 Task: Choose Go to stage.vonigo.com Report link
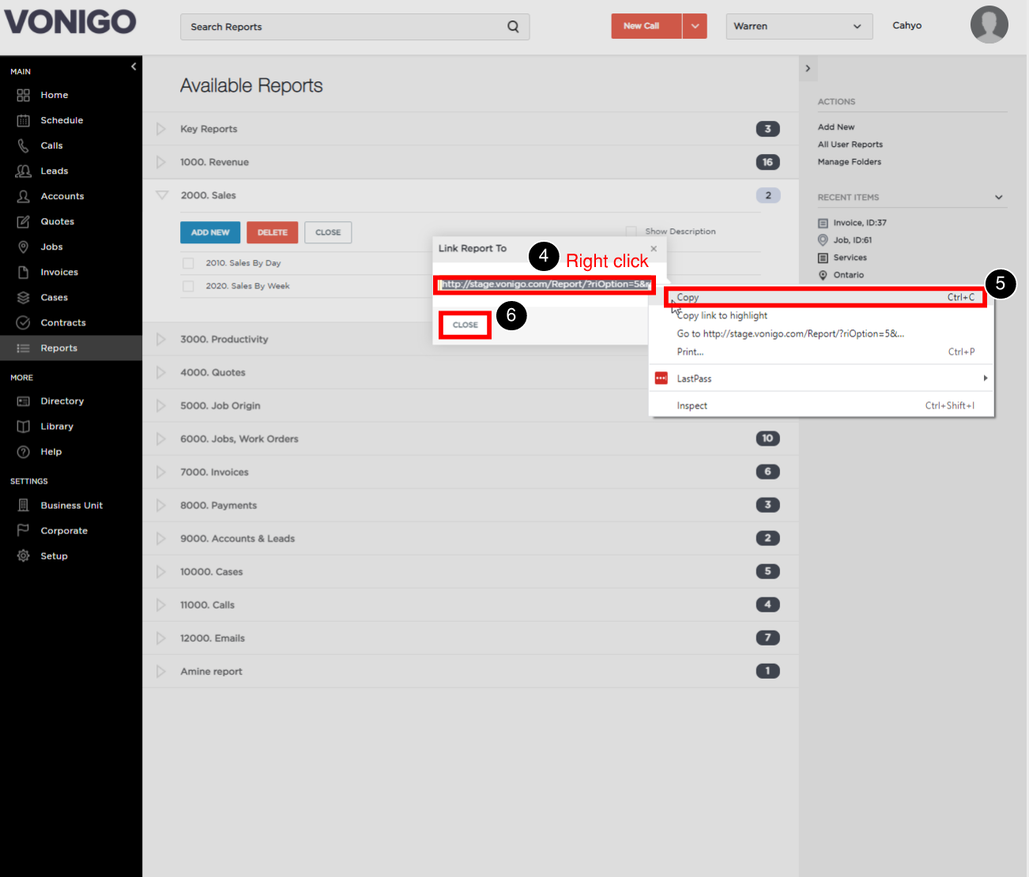[x=790, y=333]
